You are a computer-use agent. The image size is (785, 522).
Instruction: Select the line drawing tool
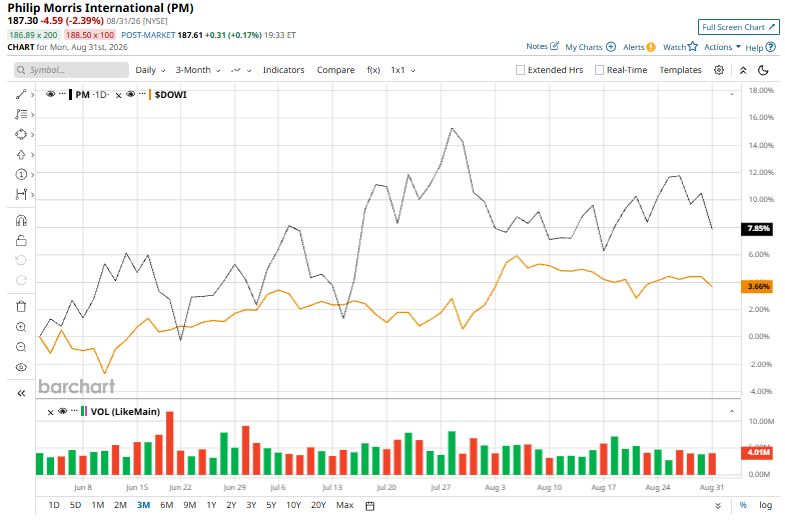tap(21, 94)
